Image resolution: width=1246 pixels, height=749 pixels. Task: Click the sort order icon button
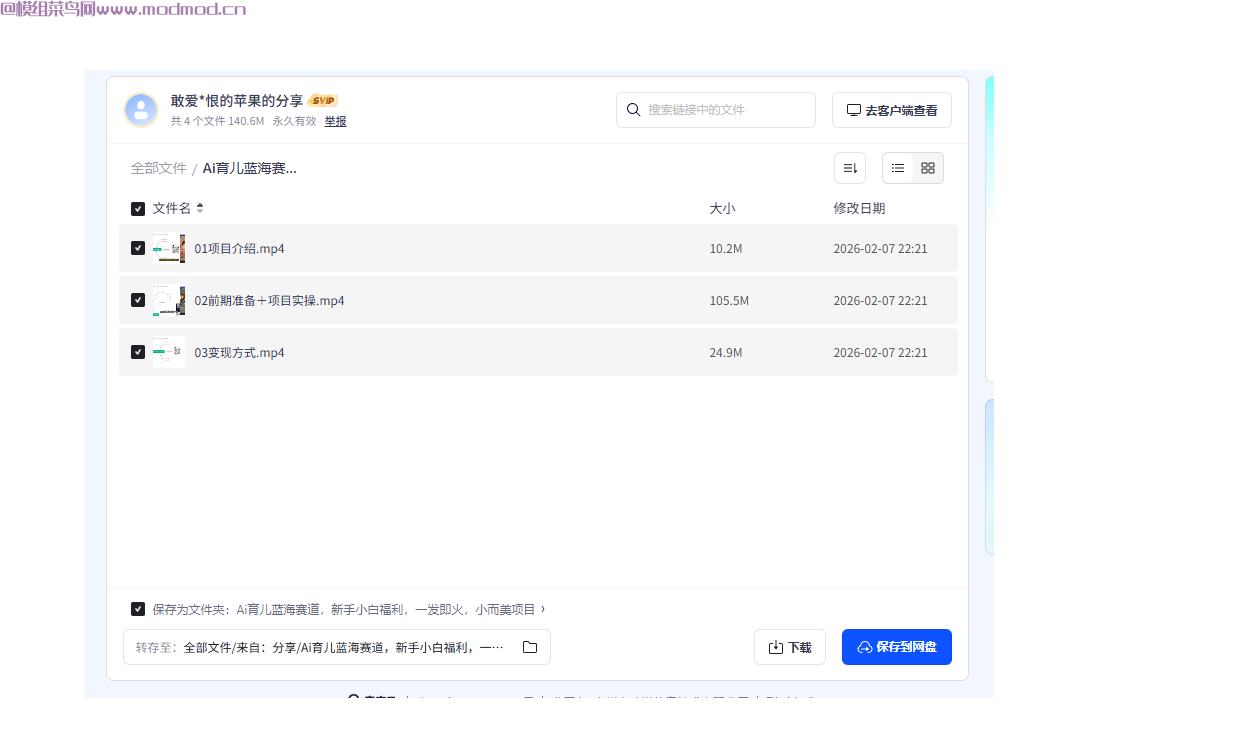click(850, 168)
